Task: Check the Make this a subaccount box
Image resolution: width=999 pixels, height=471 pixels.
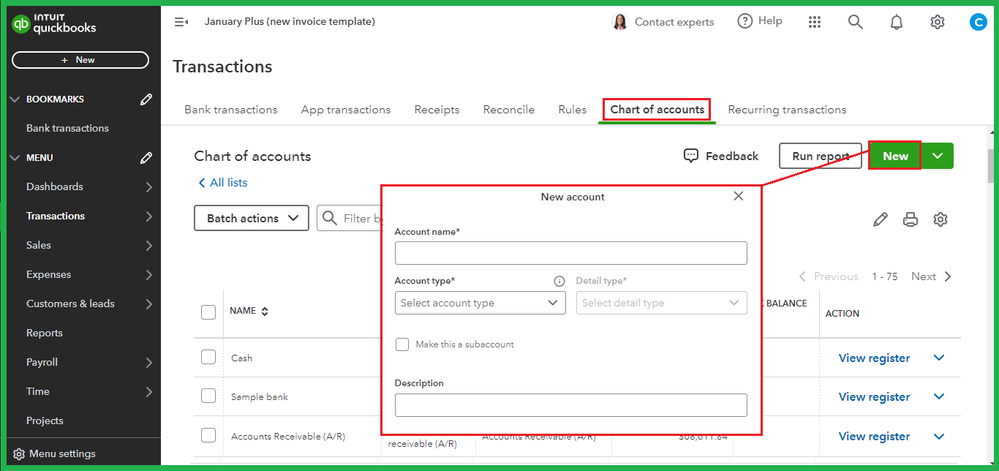Action: click(402, 344)
